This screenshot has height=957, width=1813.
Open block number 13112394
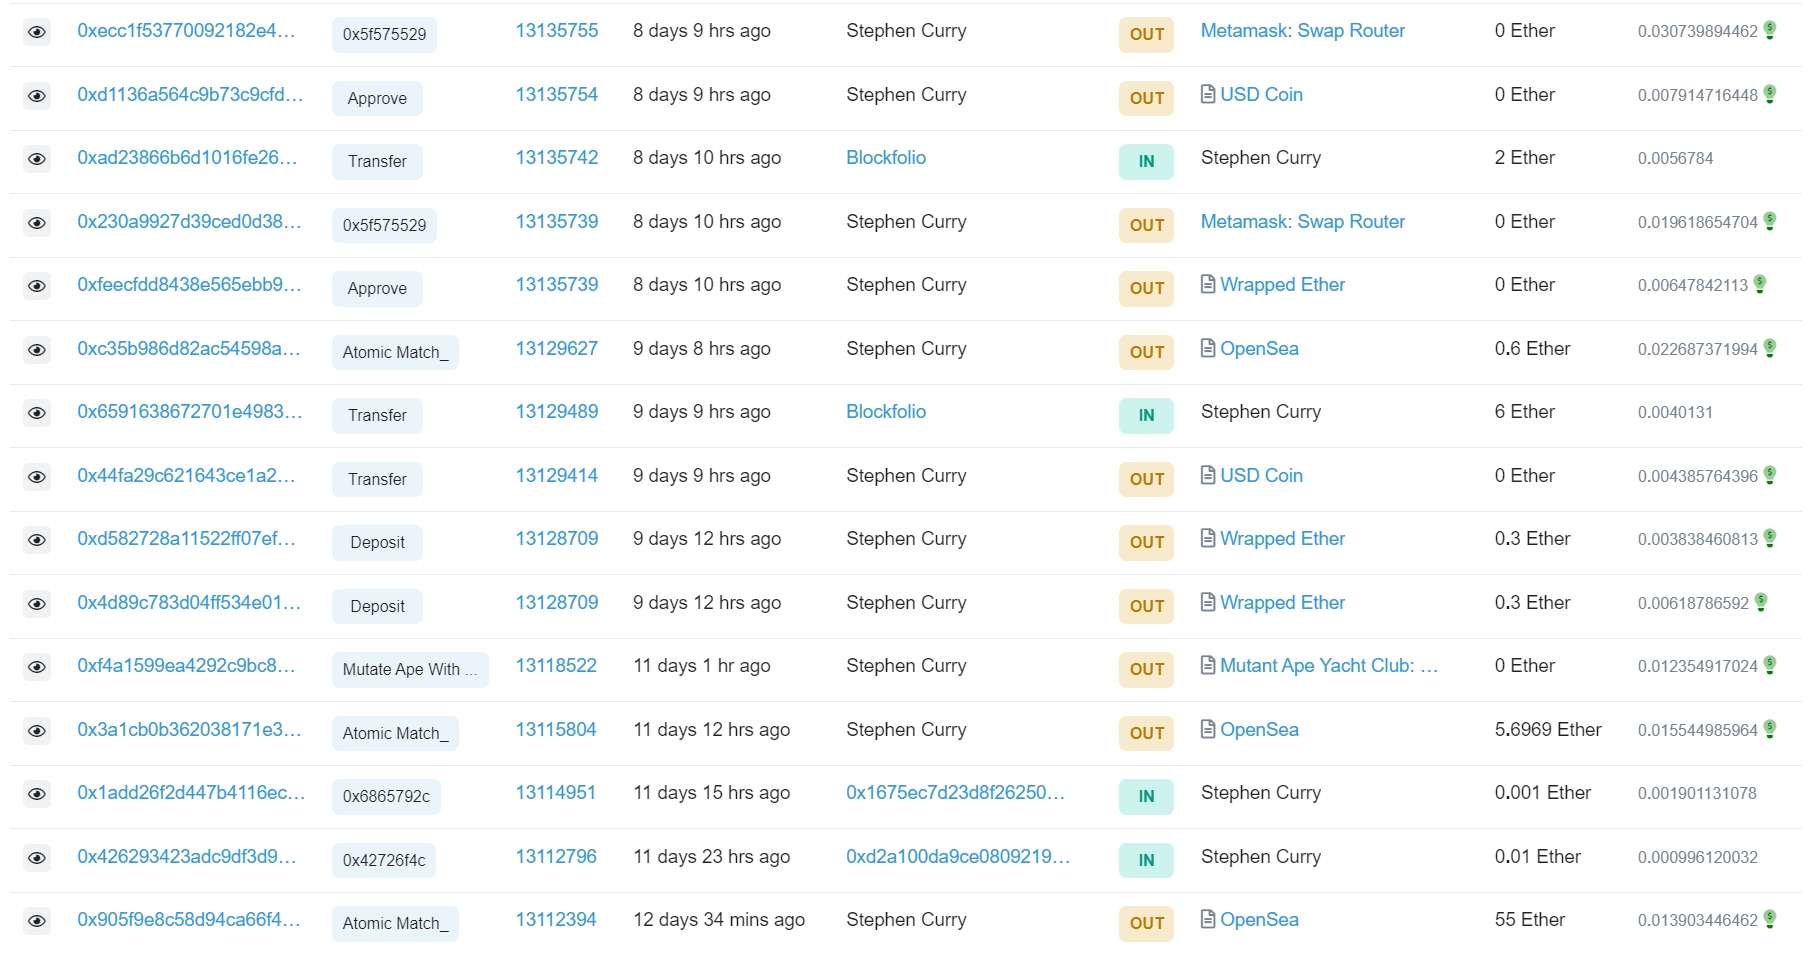[x=556, y=920]
